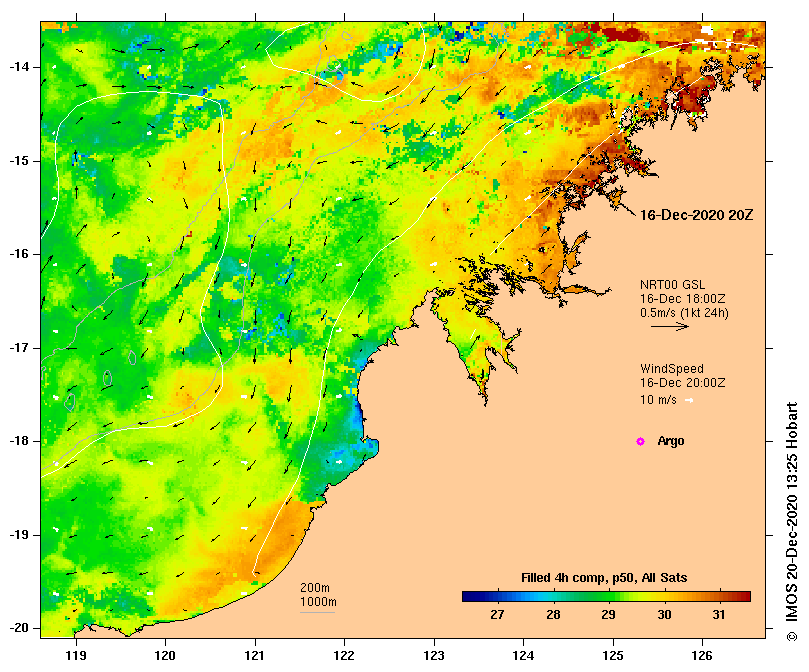Click latitude axis label -20
809x672 pixels.
(19, 628)
